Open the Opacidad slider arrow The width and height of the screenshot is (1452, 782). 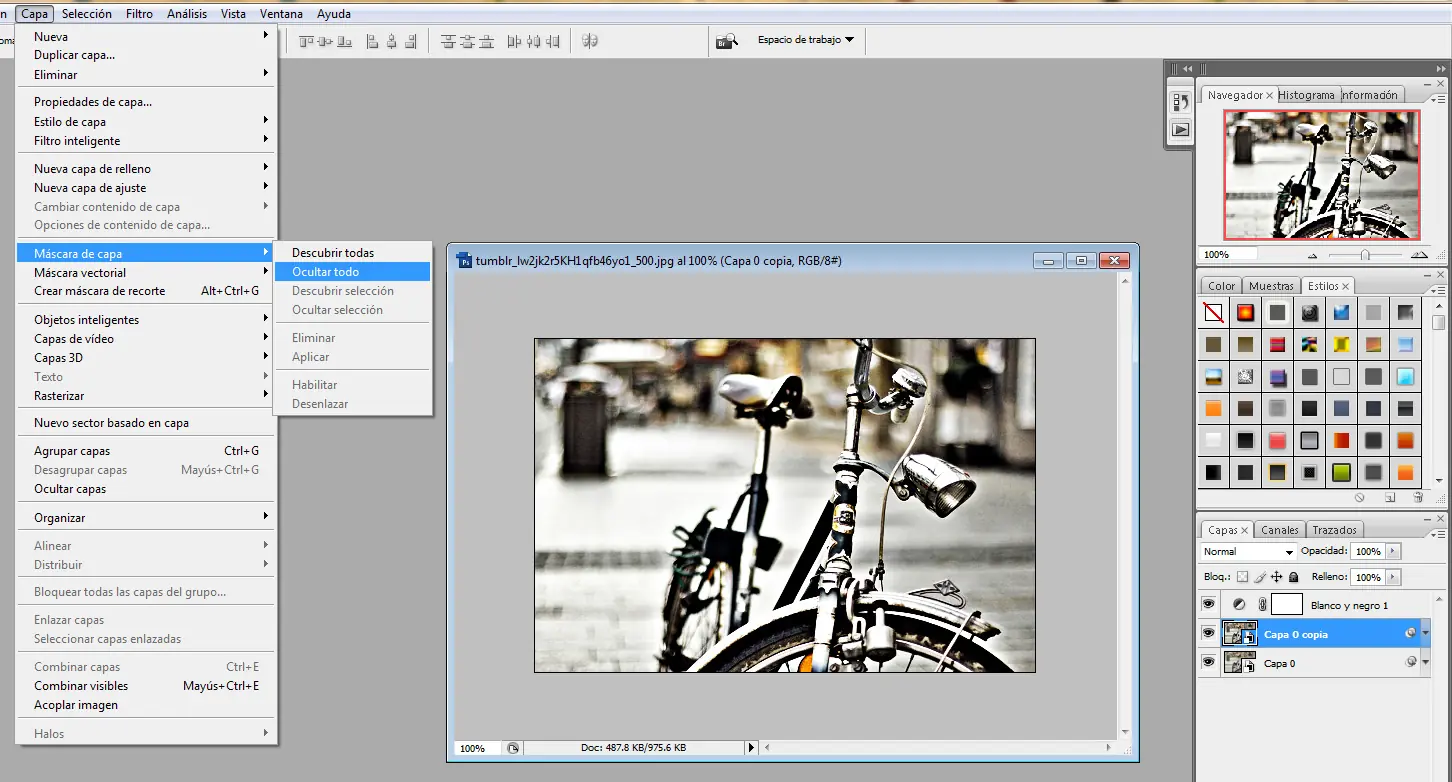(1393, 551)
